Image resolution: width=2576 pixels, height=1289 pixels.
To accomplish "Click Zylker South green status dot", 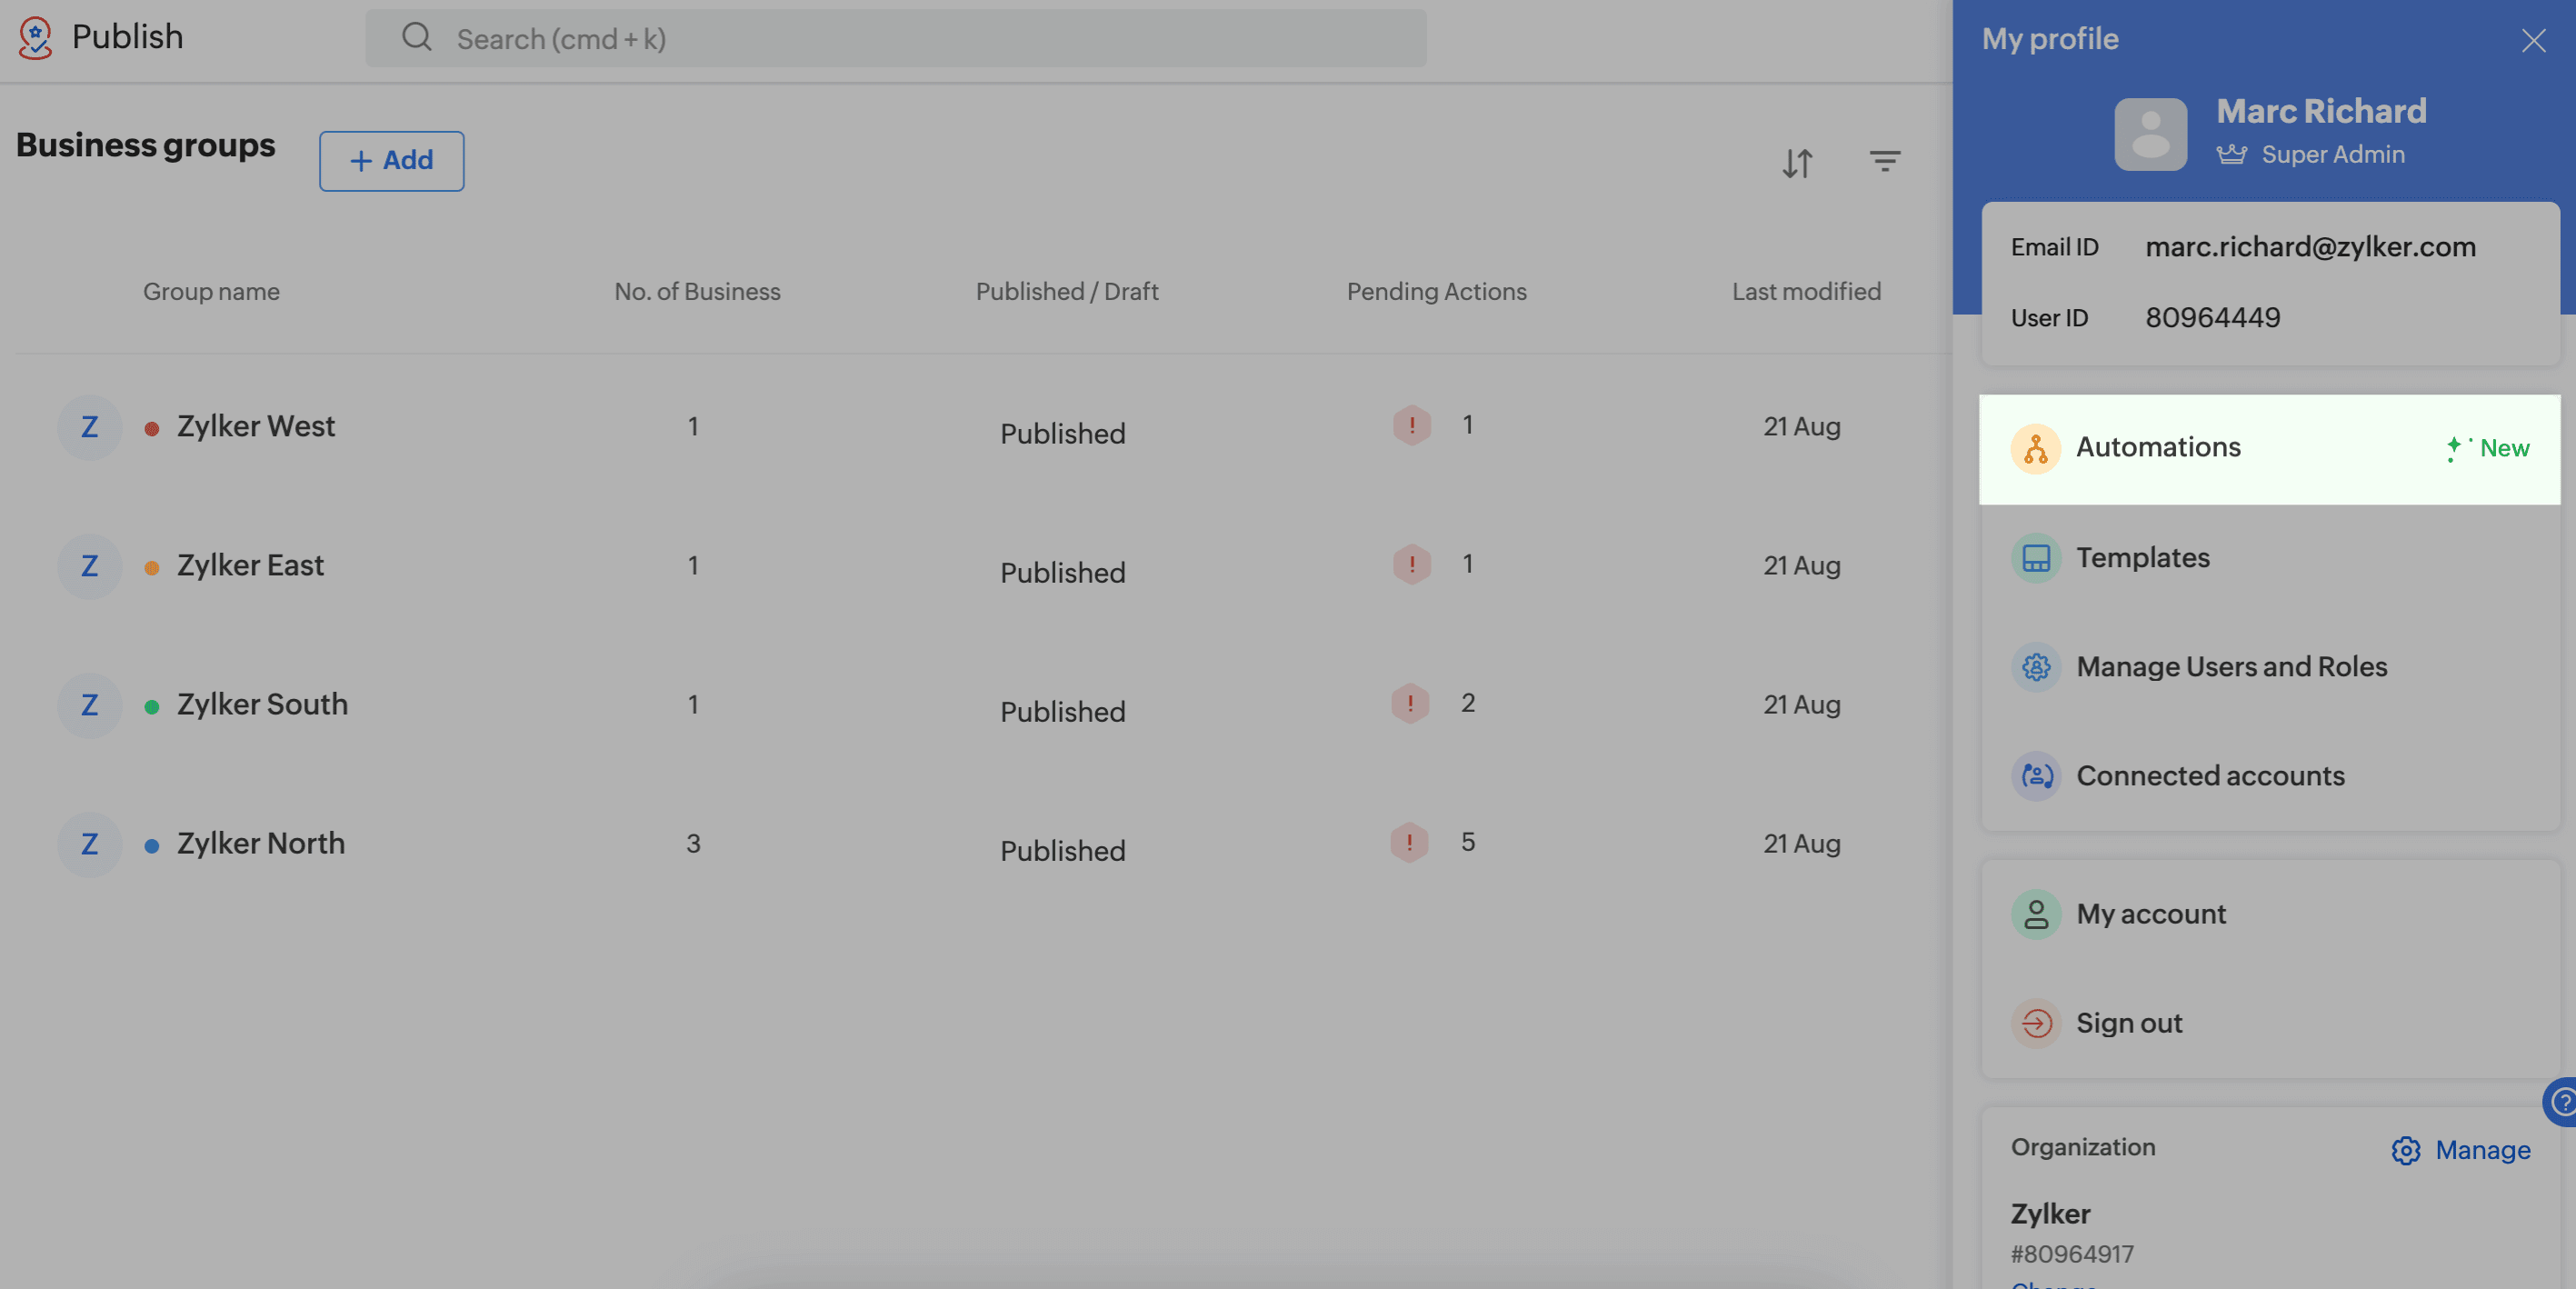I will [151, 707].
